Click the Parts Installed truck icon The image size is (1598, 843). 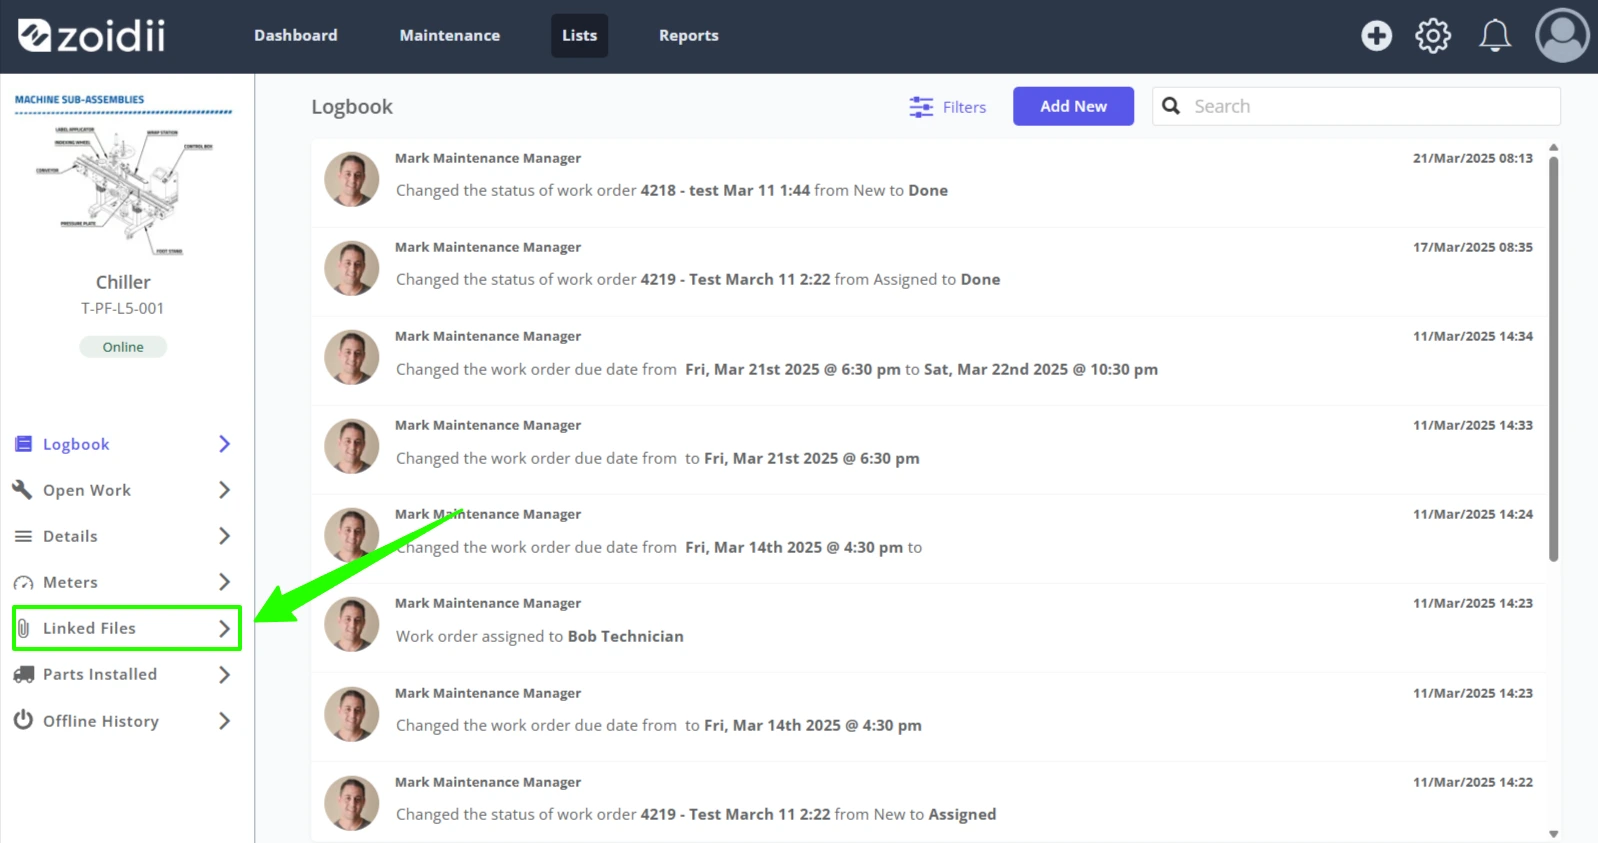tap(23, 674)
